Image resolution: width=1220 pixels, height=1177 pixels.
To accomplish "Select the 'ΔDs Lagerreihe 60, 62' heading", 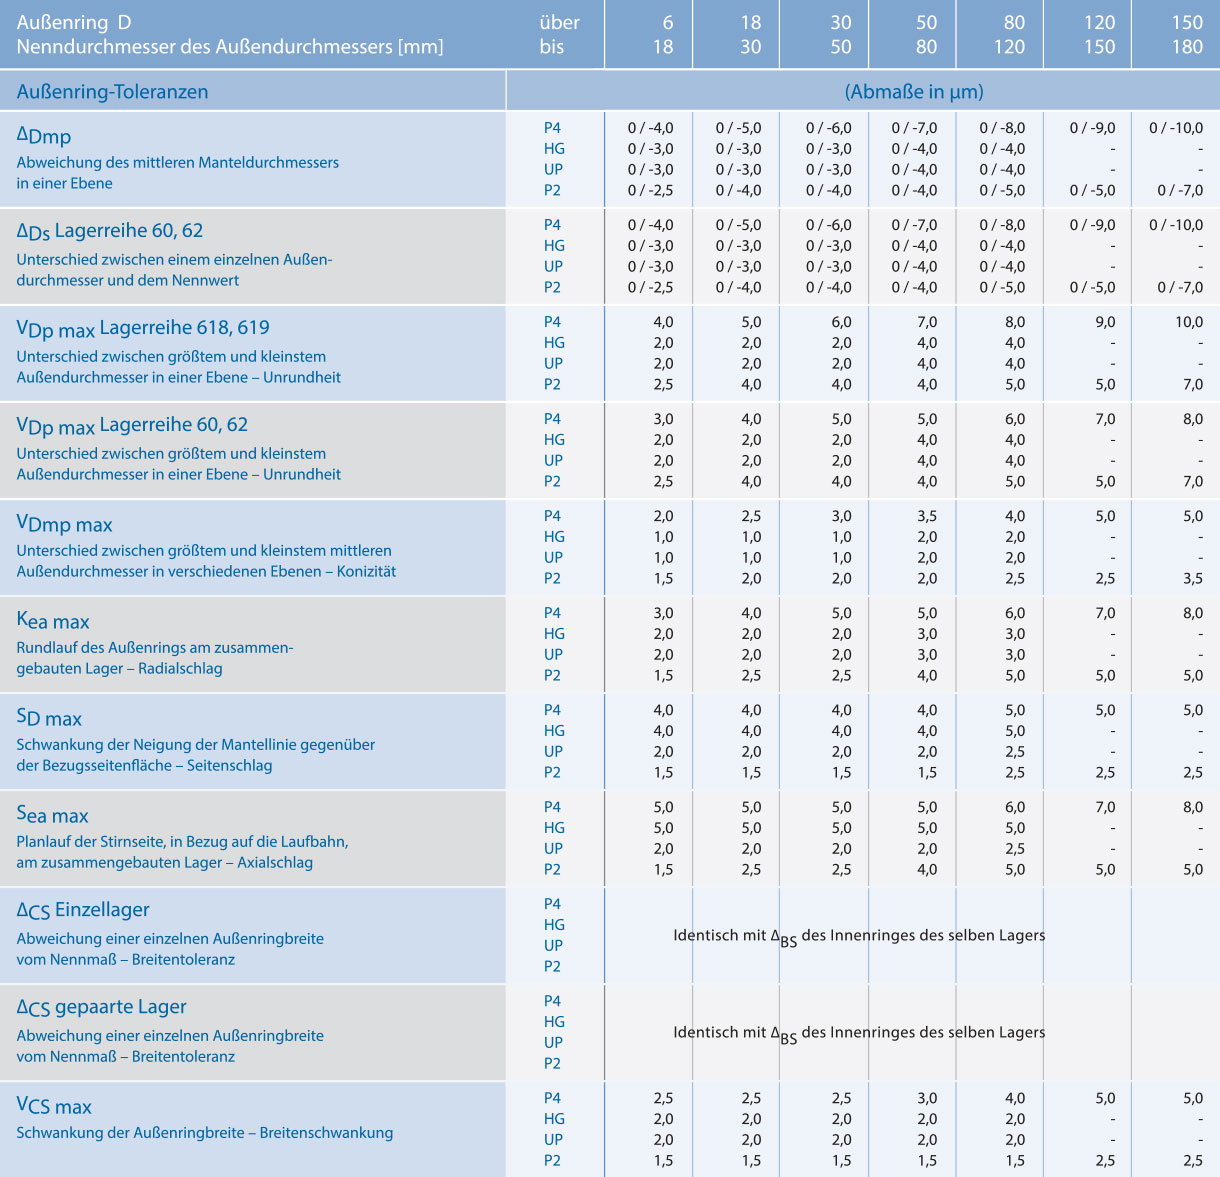I will (x=110, y=231).
